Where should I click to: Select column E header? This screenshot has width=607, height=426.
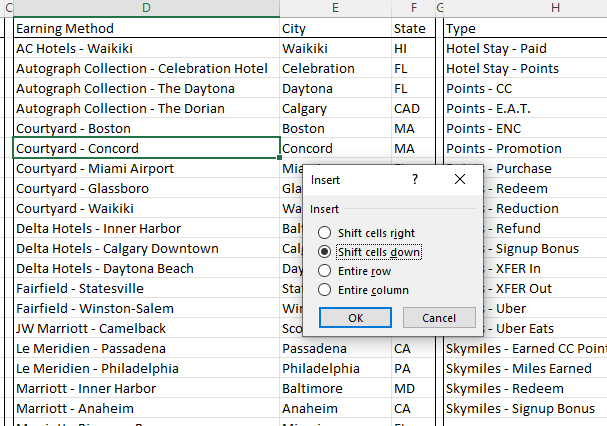click(335, 8)
